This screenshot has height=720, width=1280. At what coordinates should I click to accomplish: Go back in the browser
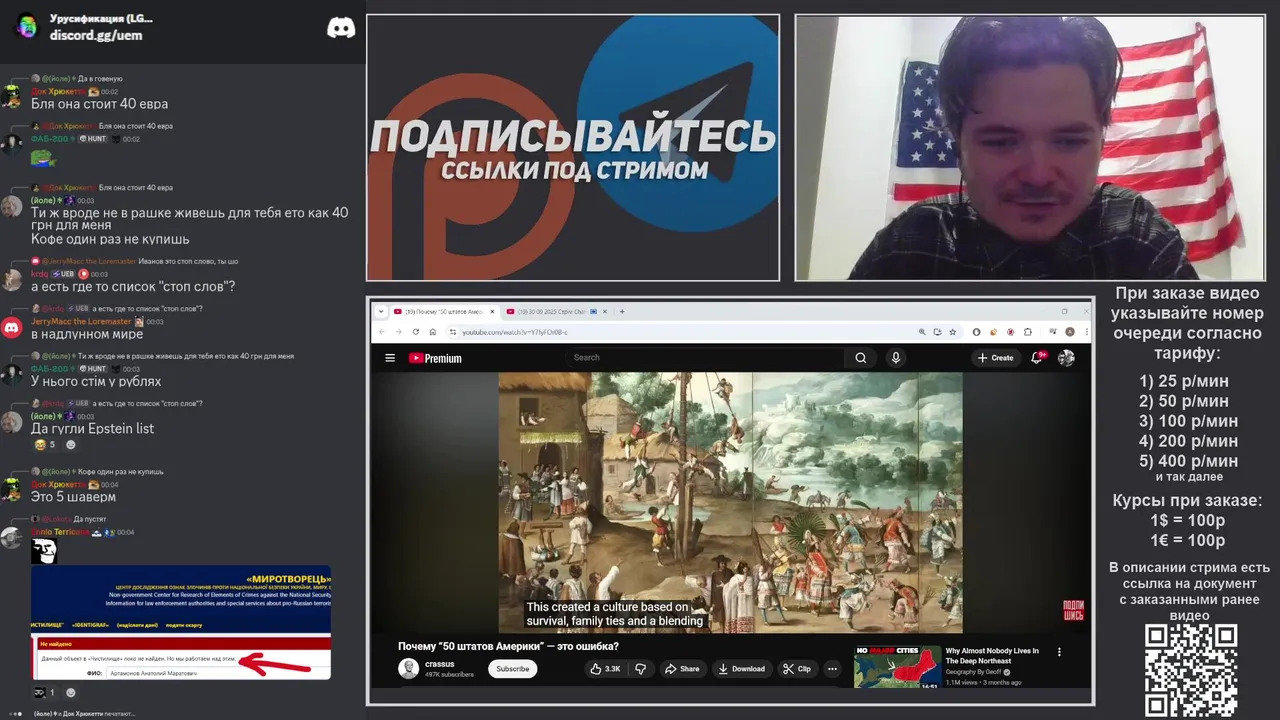pyautogui.click(x=381, y=332)
